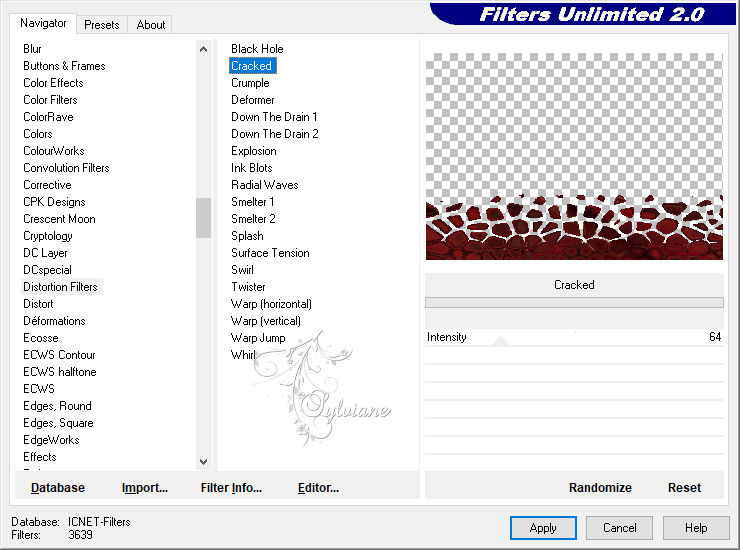This screenshot has height=550, width=740.
Task: Open the Editor... button
Action: tap(318, 488)
